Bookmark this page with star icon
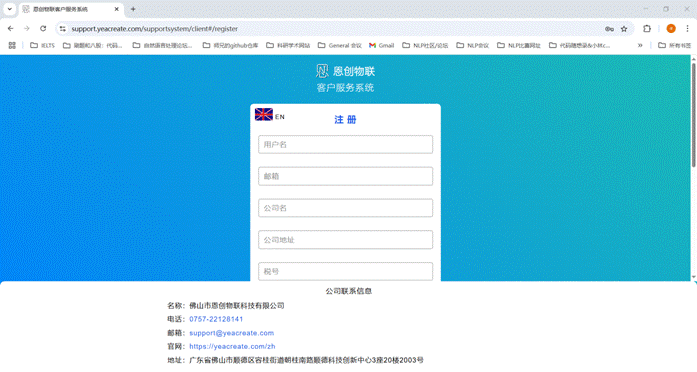 coord(624,29)
